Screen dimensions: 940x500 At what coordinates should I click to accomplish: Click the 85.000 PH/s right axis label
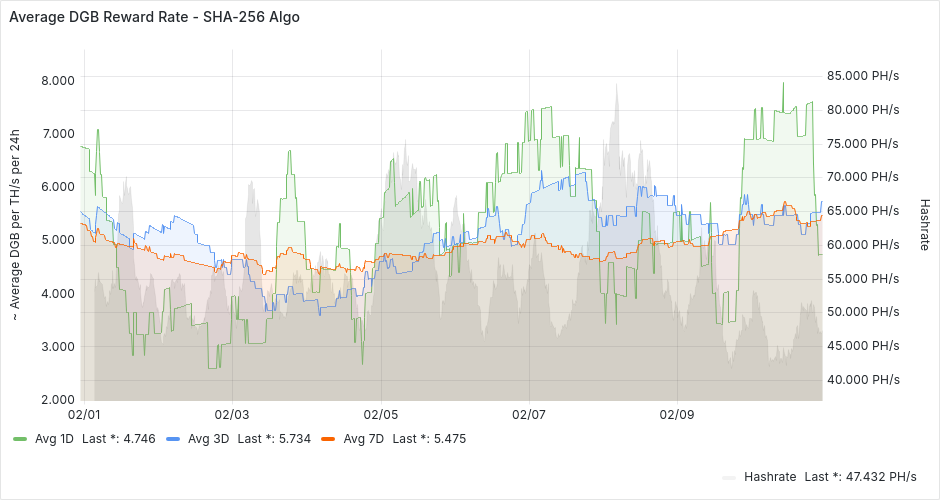[x=863, y=75]
